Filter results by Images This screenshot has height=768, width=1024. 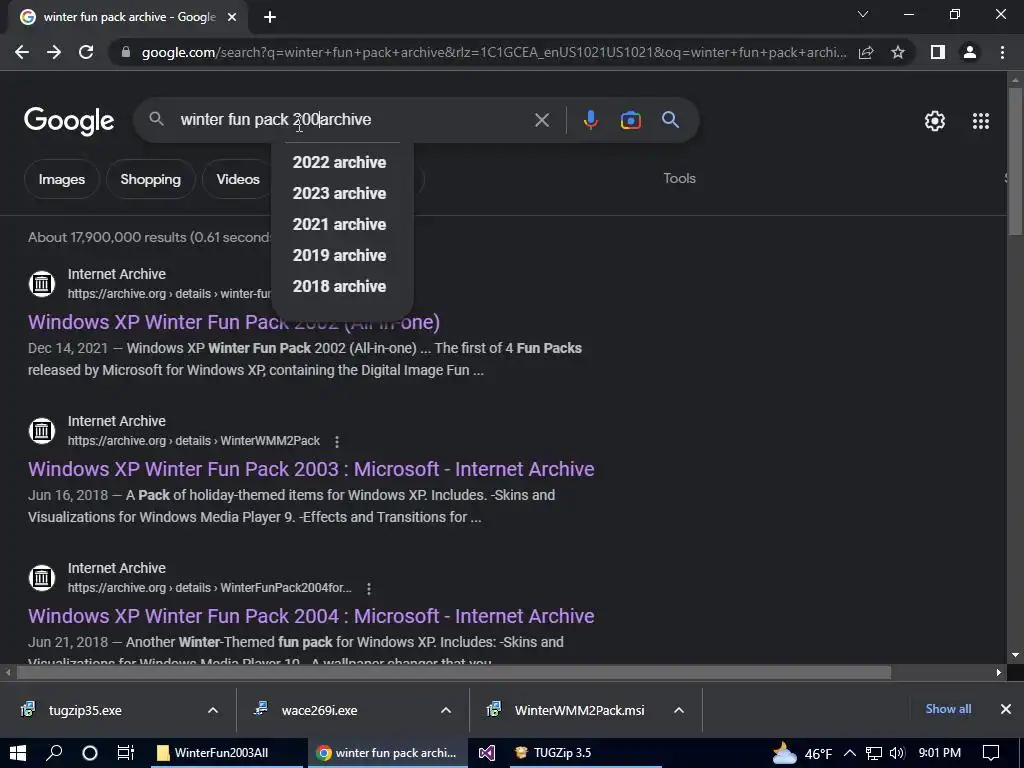(61, 179)
